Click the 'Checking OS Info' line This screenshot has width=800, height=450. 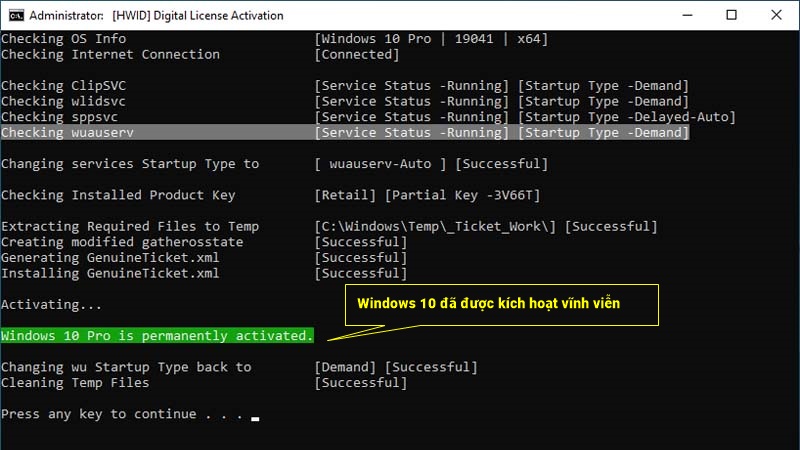[x=64, y=39]
